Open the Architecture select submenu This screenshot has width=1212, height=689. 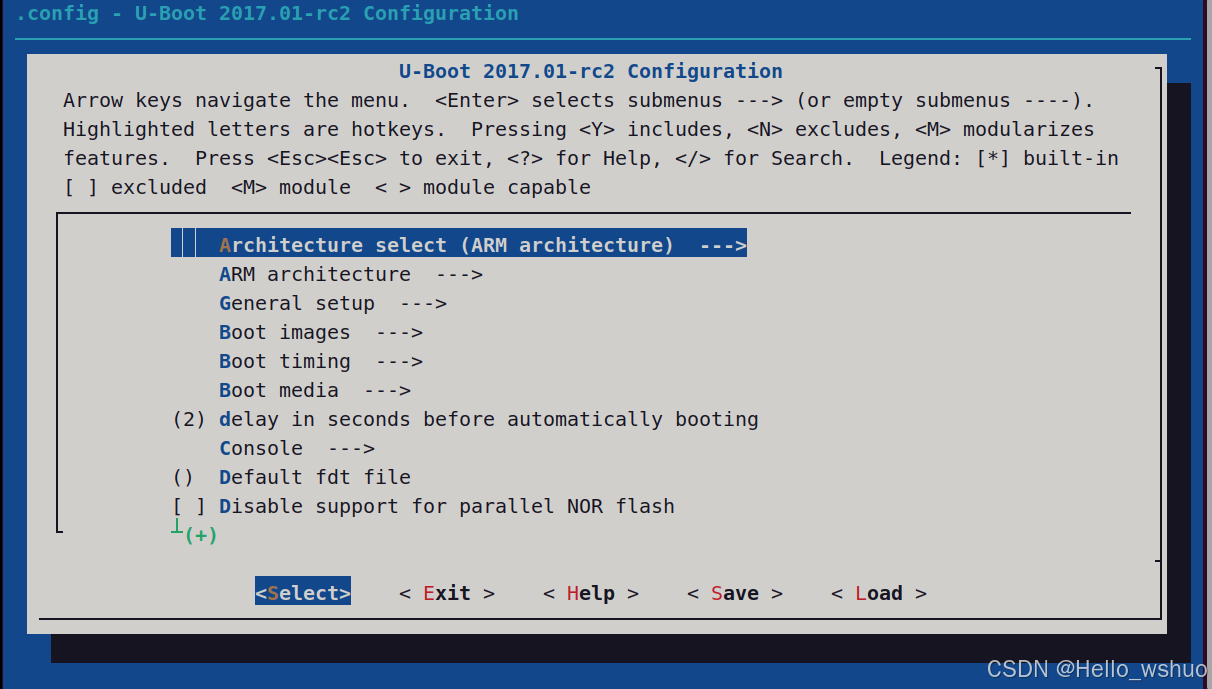459,245
